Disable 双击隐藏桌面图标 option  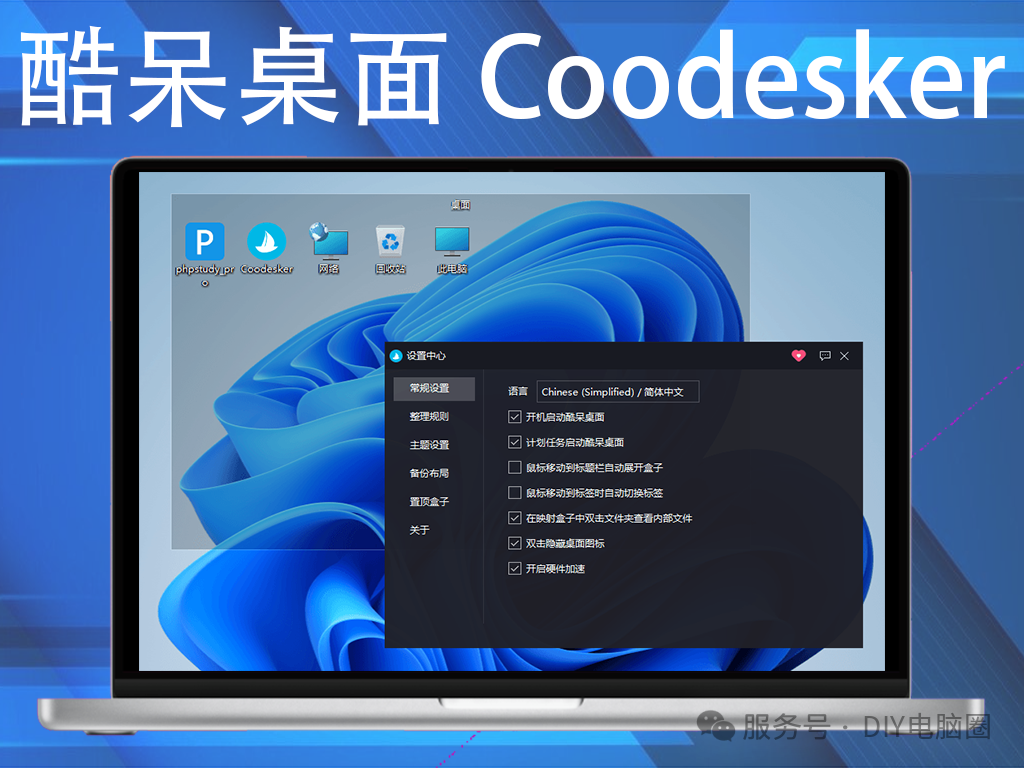click(515, 543)
